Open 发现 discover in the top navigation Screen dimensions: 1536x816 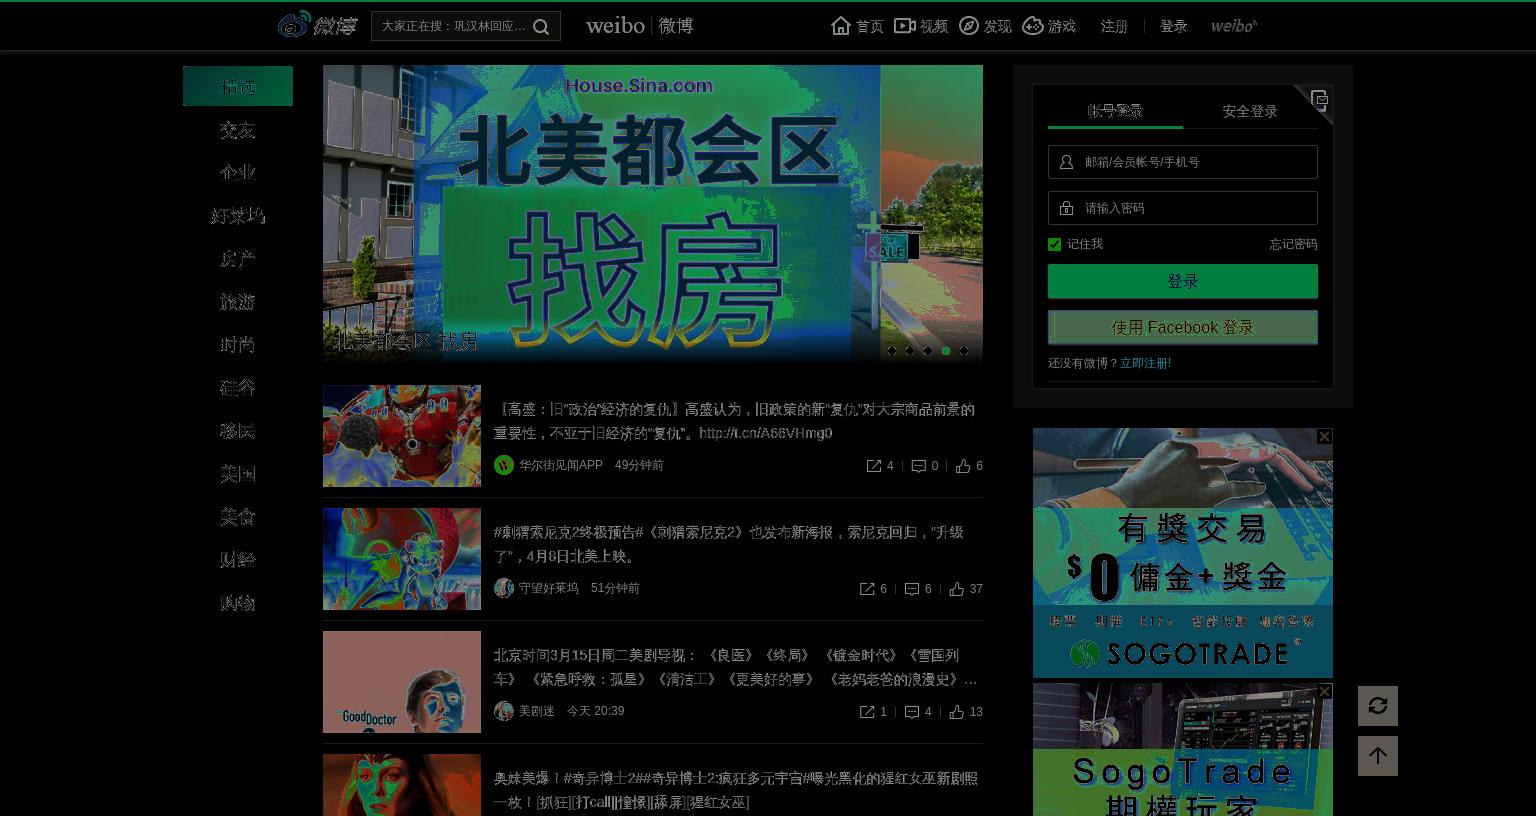point(985,26)
